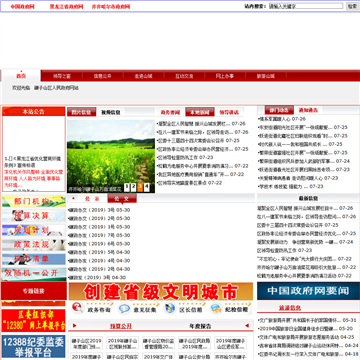Click the left red arrow beside 预算公开

point(75,326)
